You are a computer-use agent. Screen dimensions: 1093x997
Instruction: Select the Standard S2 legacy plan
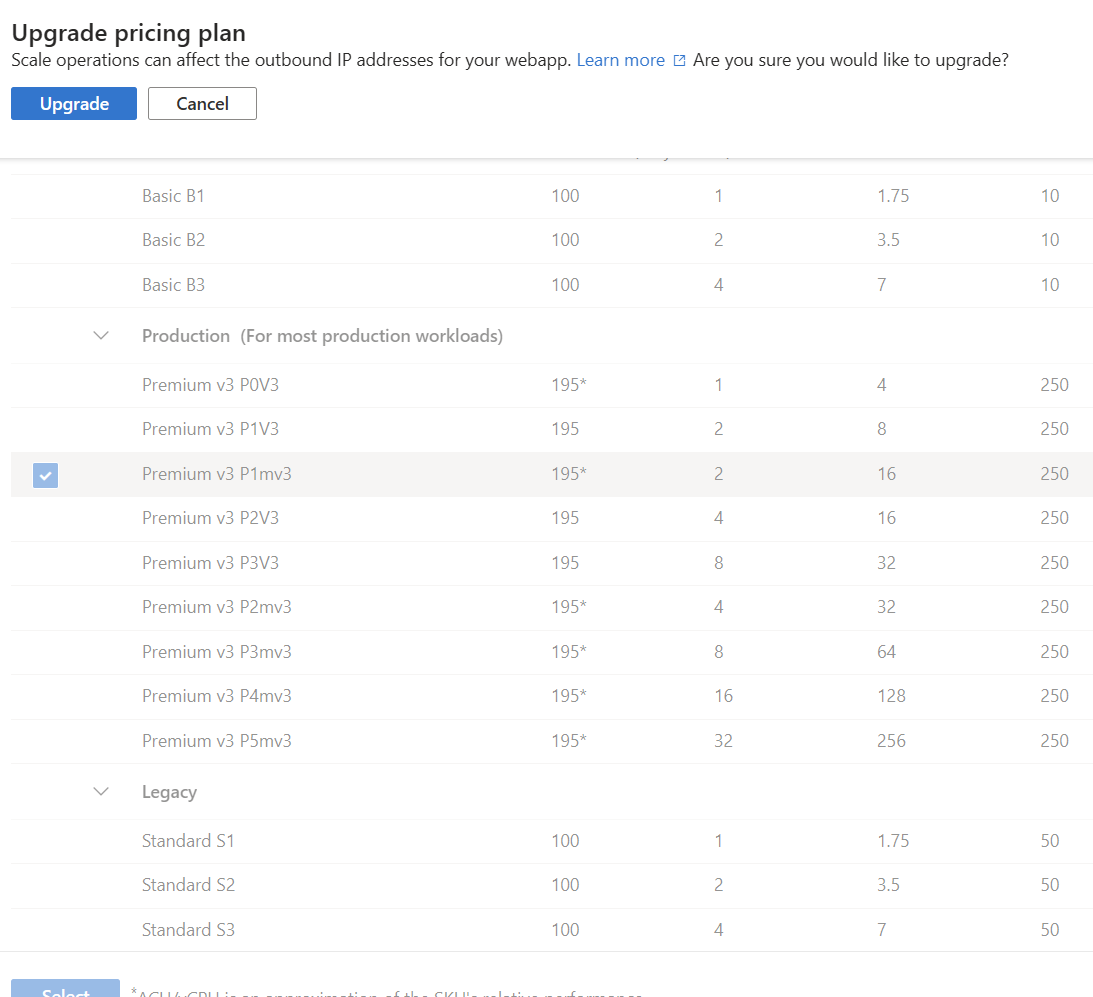551,885
